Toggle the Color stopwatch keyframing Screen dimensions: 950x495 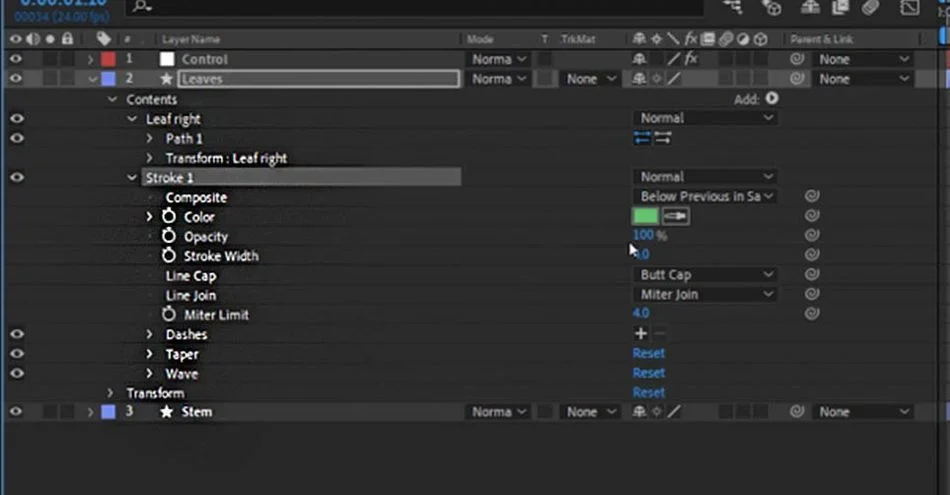pos(169,216)
